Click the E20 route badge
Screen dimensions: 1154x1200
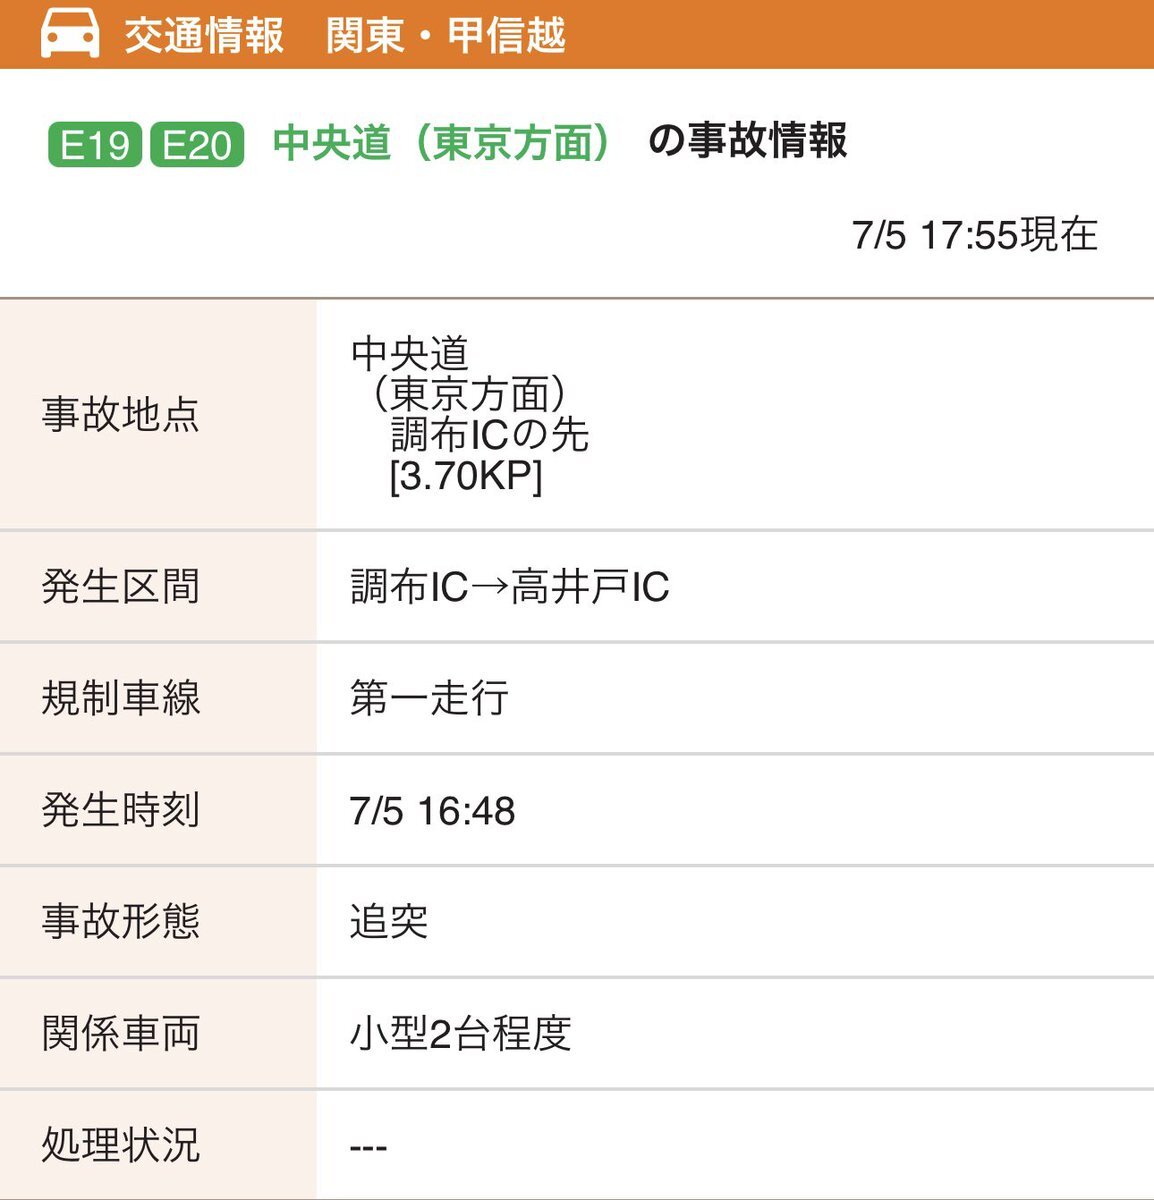pyautogui.click(x=197, y=144)
